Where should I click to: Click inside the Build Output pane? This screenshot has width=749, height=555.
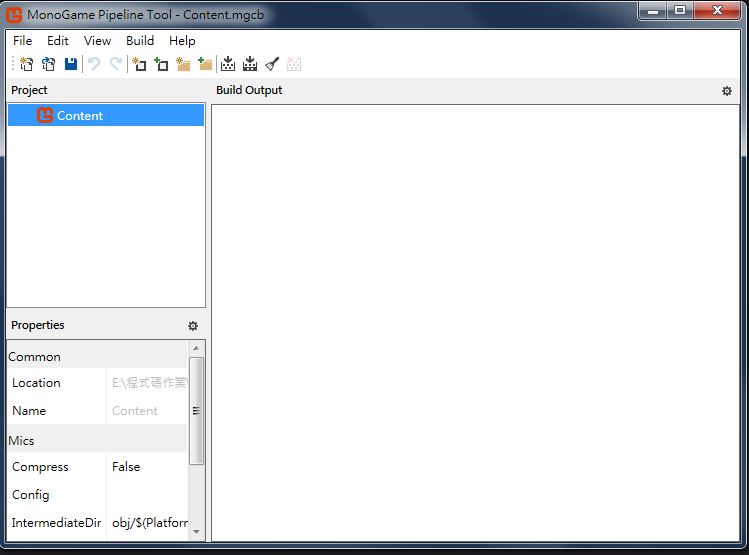pyautogui.click(x=475, y=323)
